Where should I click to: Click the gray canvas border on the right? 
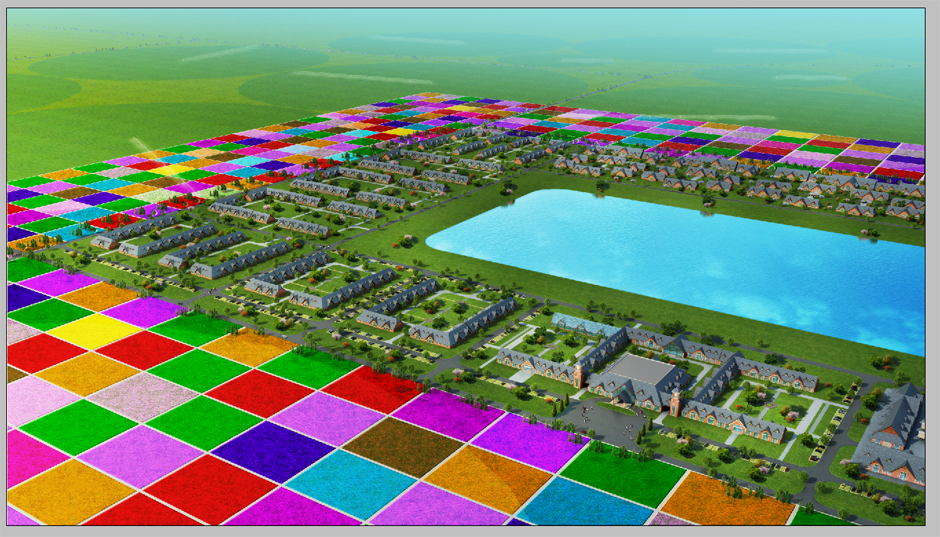932,270
